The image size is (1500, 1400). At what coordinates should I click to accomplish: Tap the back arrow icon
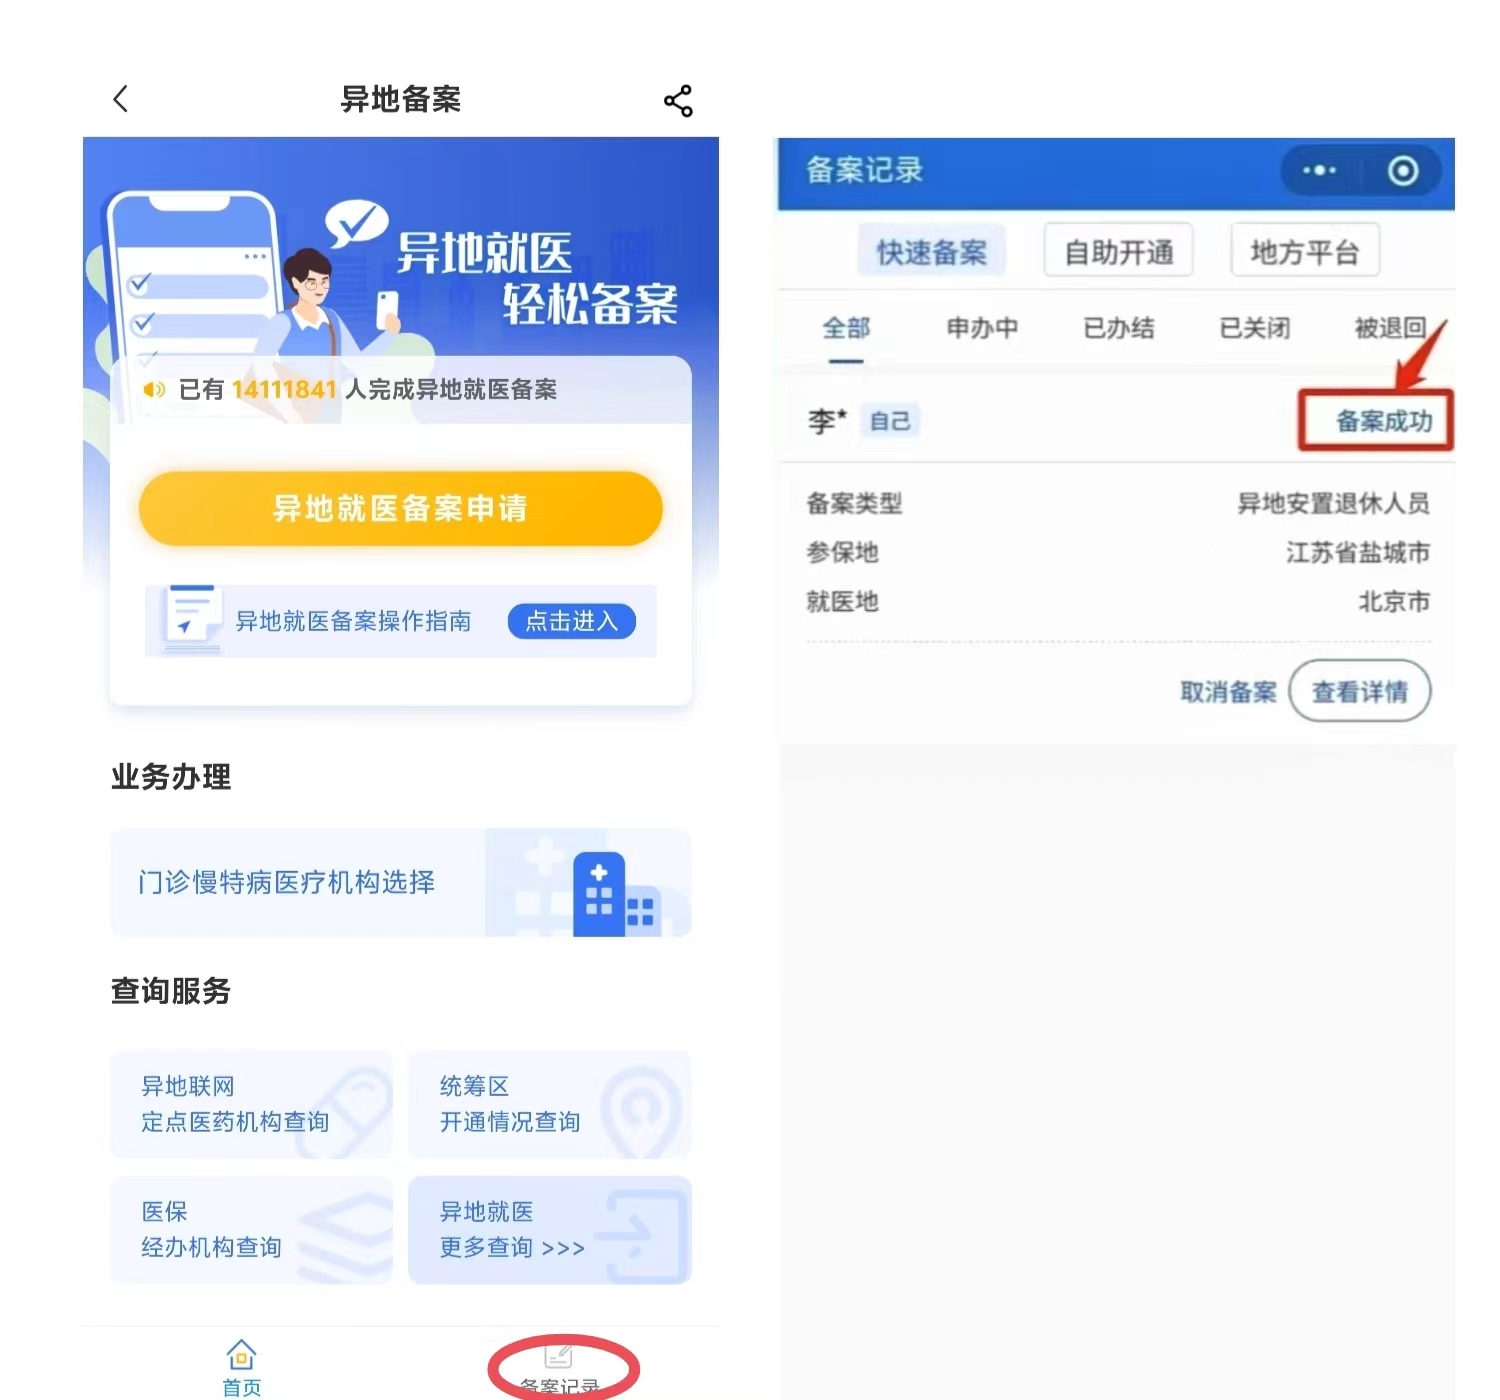click(x=121, y=99)
